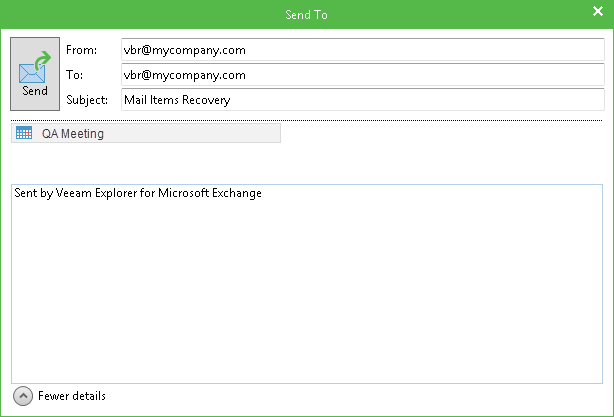
Task: Collapse details using the Fewer details text
Action: tap(71, 396)
